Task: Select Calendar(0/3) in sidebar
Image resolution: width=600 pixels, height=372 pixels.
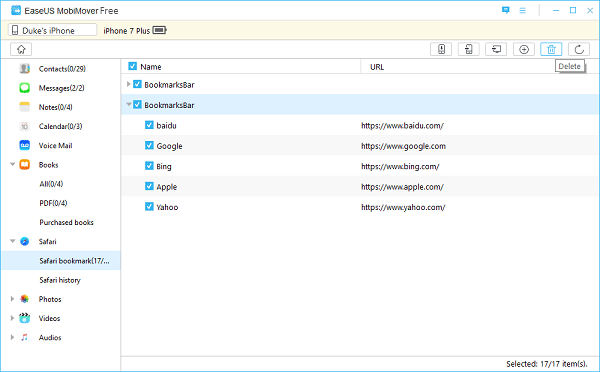Action: click(x=60, y=126)
